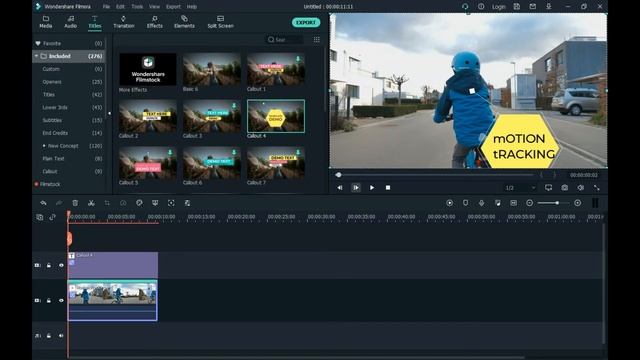Screen dimensions: 640x360
Task: Click the undo arrow above the timeline
Action: [x=43, y=203]
